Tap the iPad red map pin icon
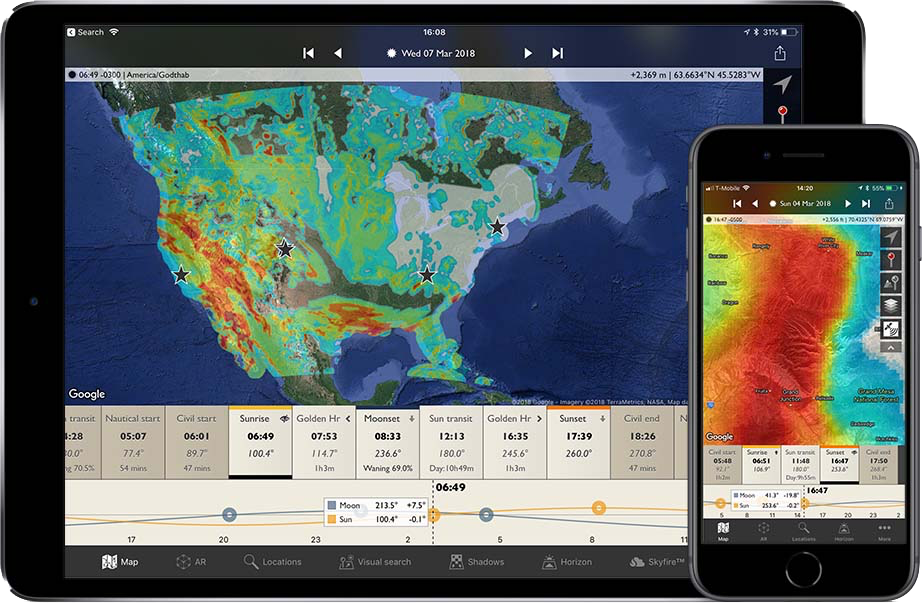The width and height of the screenshot is (922, 606). [783, 113]
